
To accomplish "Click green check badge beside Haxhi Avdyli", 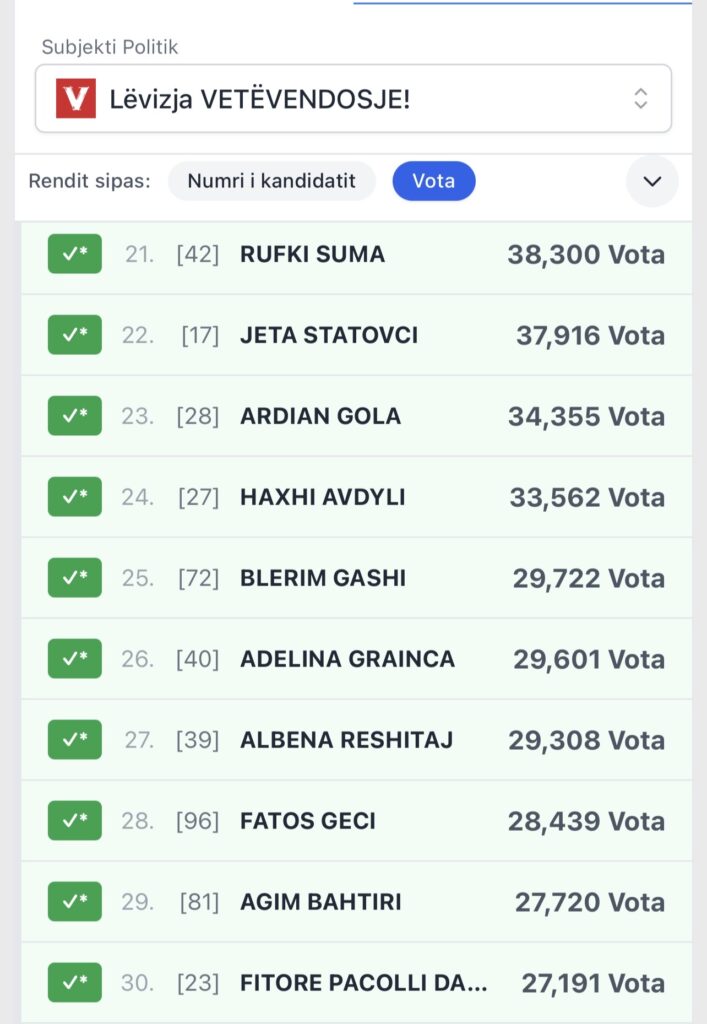I will click(x=75, y=497).
